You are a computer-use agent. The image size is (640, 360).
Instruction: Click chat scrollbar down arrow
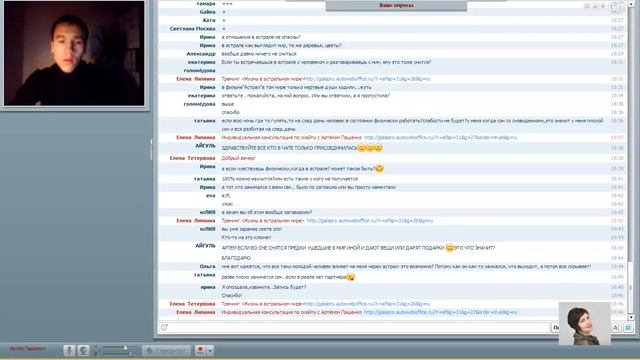(x=631, y=317)
